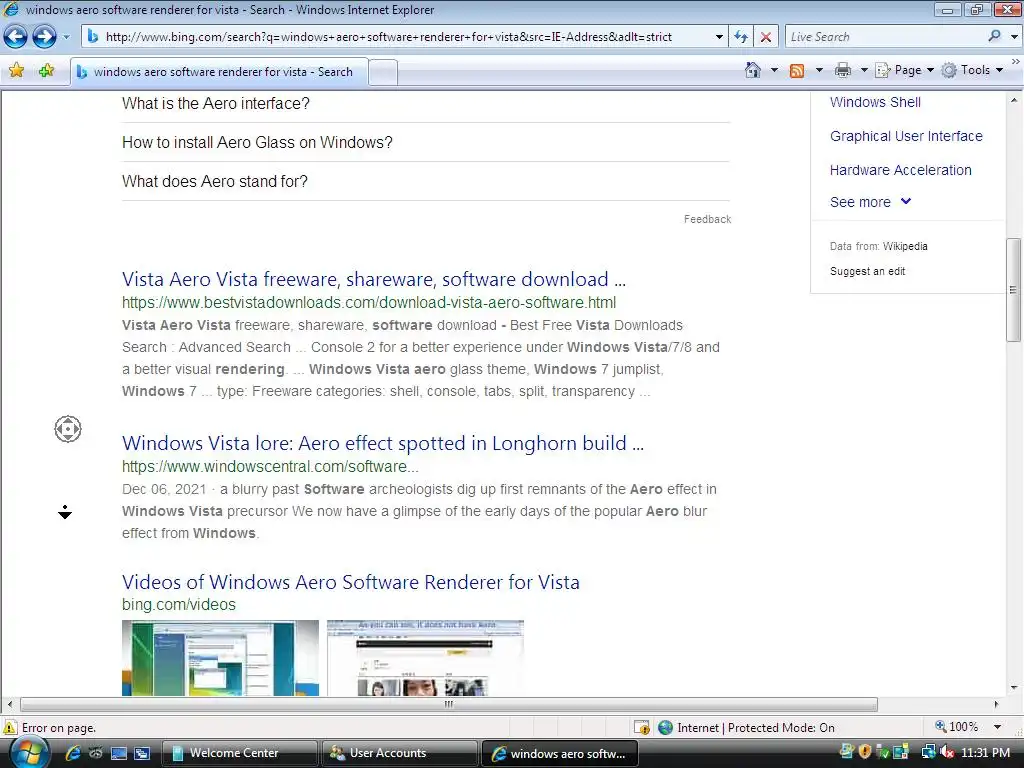Image resolution: width=1024 pixels, height=768 pixels.
Task: Open the search provider options dropdown
Action: click(1014, 37)
